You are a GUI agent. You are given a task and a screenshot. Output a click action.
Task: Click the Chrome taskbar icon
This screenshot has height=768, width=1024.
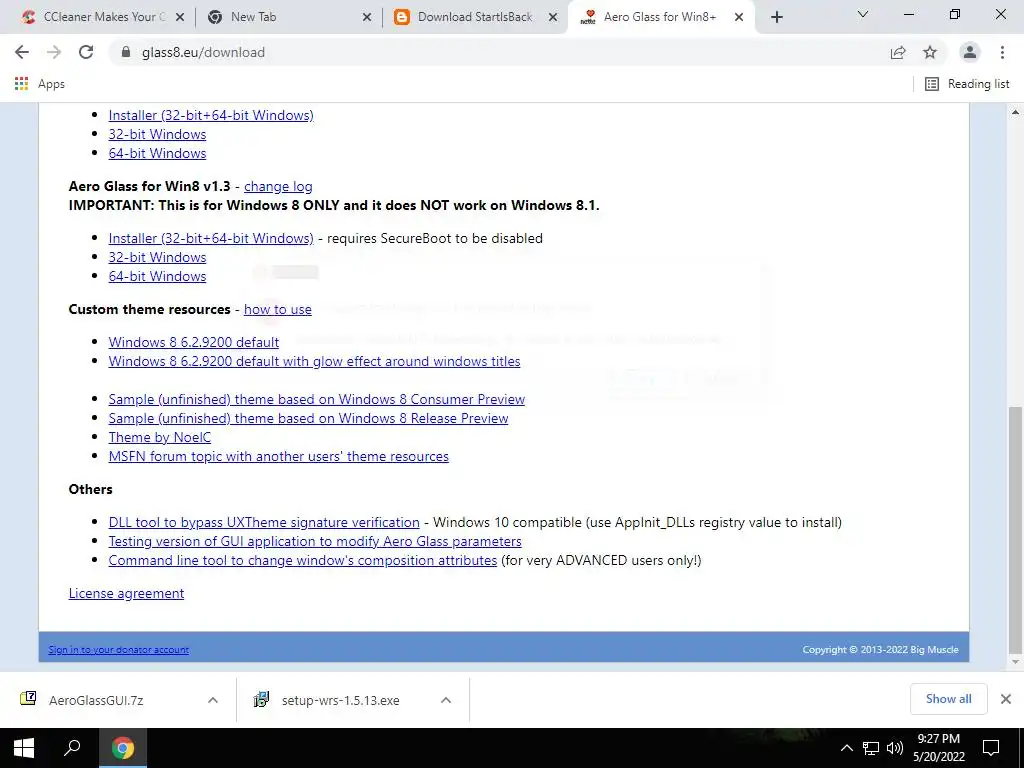[122, 748]
